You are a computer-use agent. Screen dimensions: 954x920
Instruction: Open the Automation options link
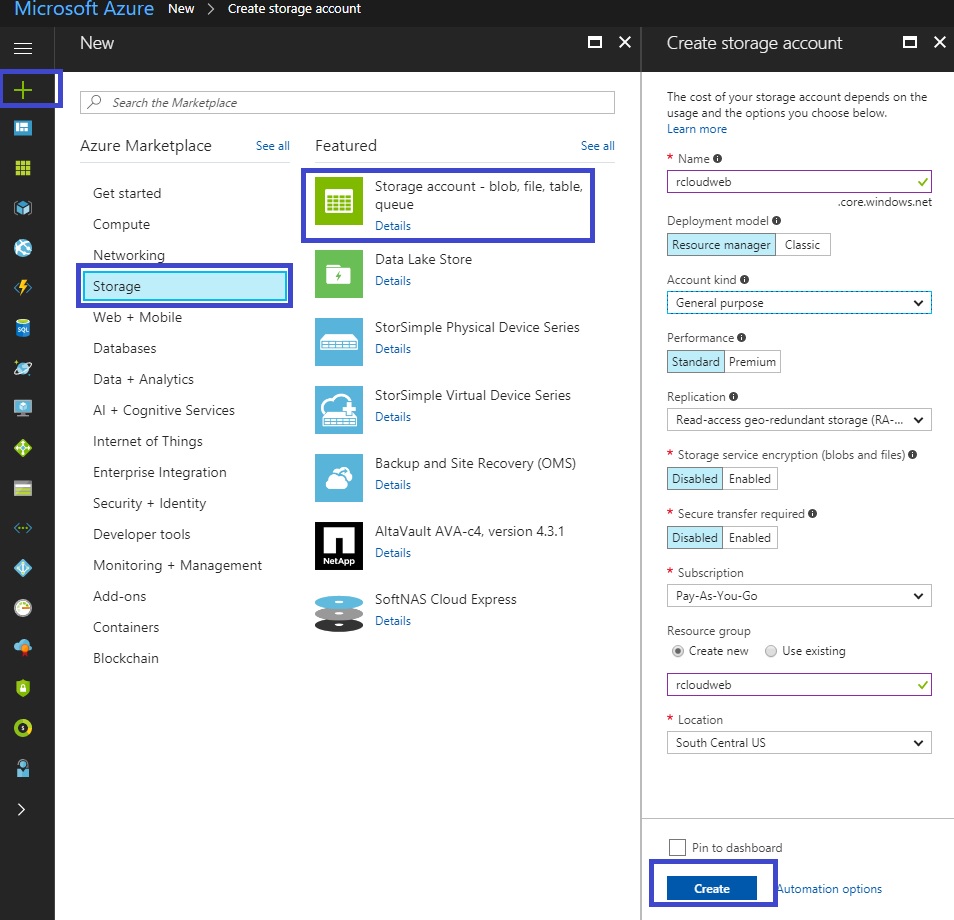pos(829,889)
